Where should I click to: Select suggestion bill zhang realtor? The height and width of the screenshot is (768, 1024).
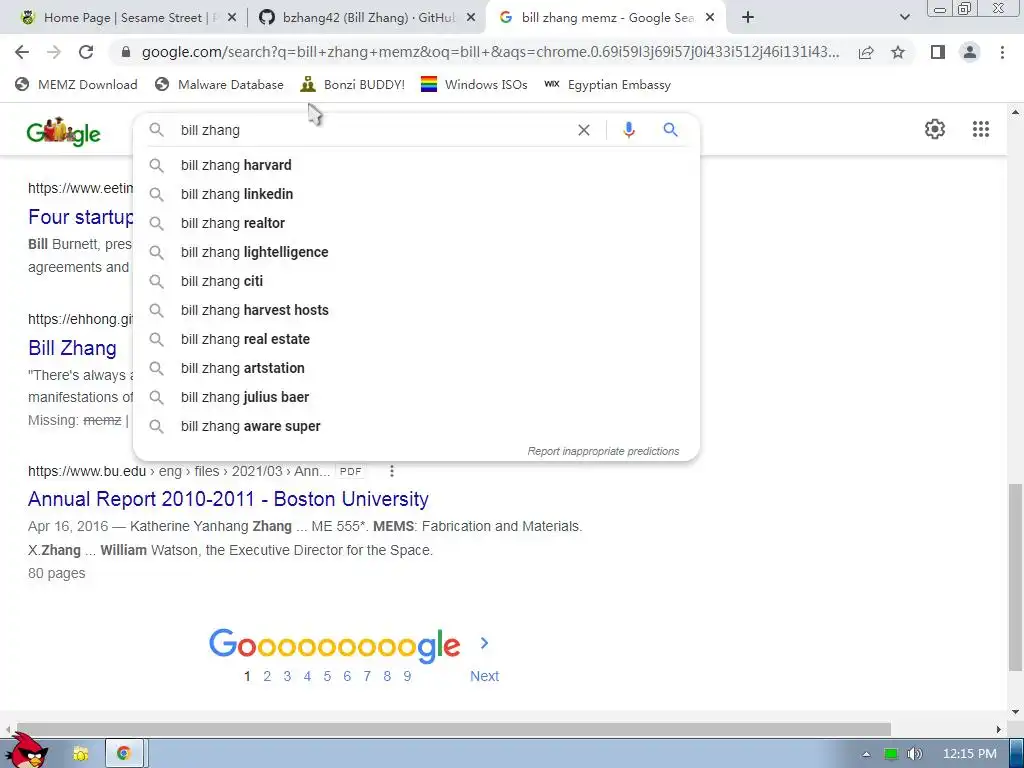[416, 223]
